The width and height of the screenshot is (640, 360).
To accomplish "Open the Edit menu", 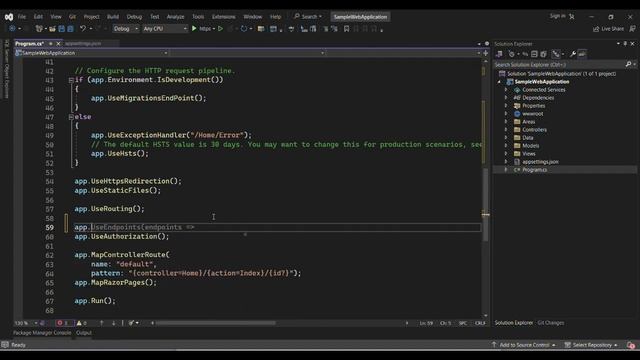I will point(38,17).
